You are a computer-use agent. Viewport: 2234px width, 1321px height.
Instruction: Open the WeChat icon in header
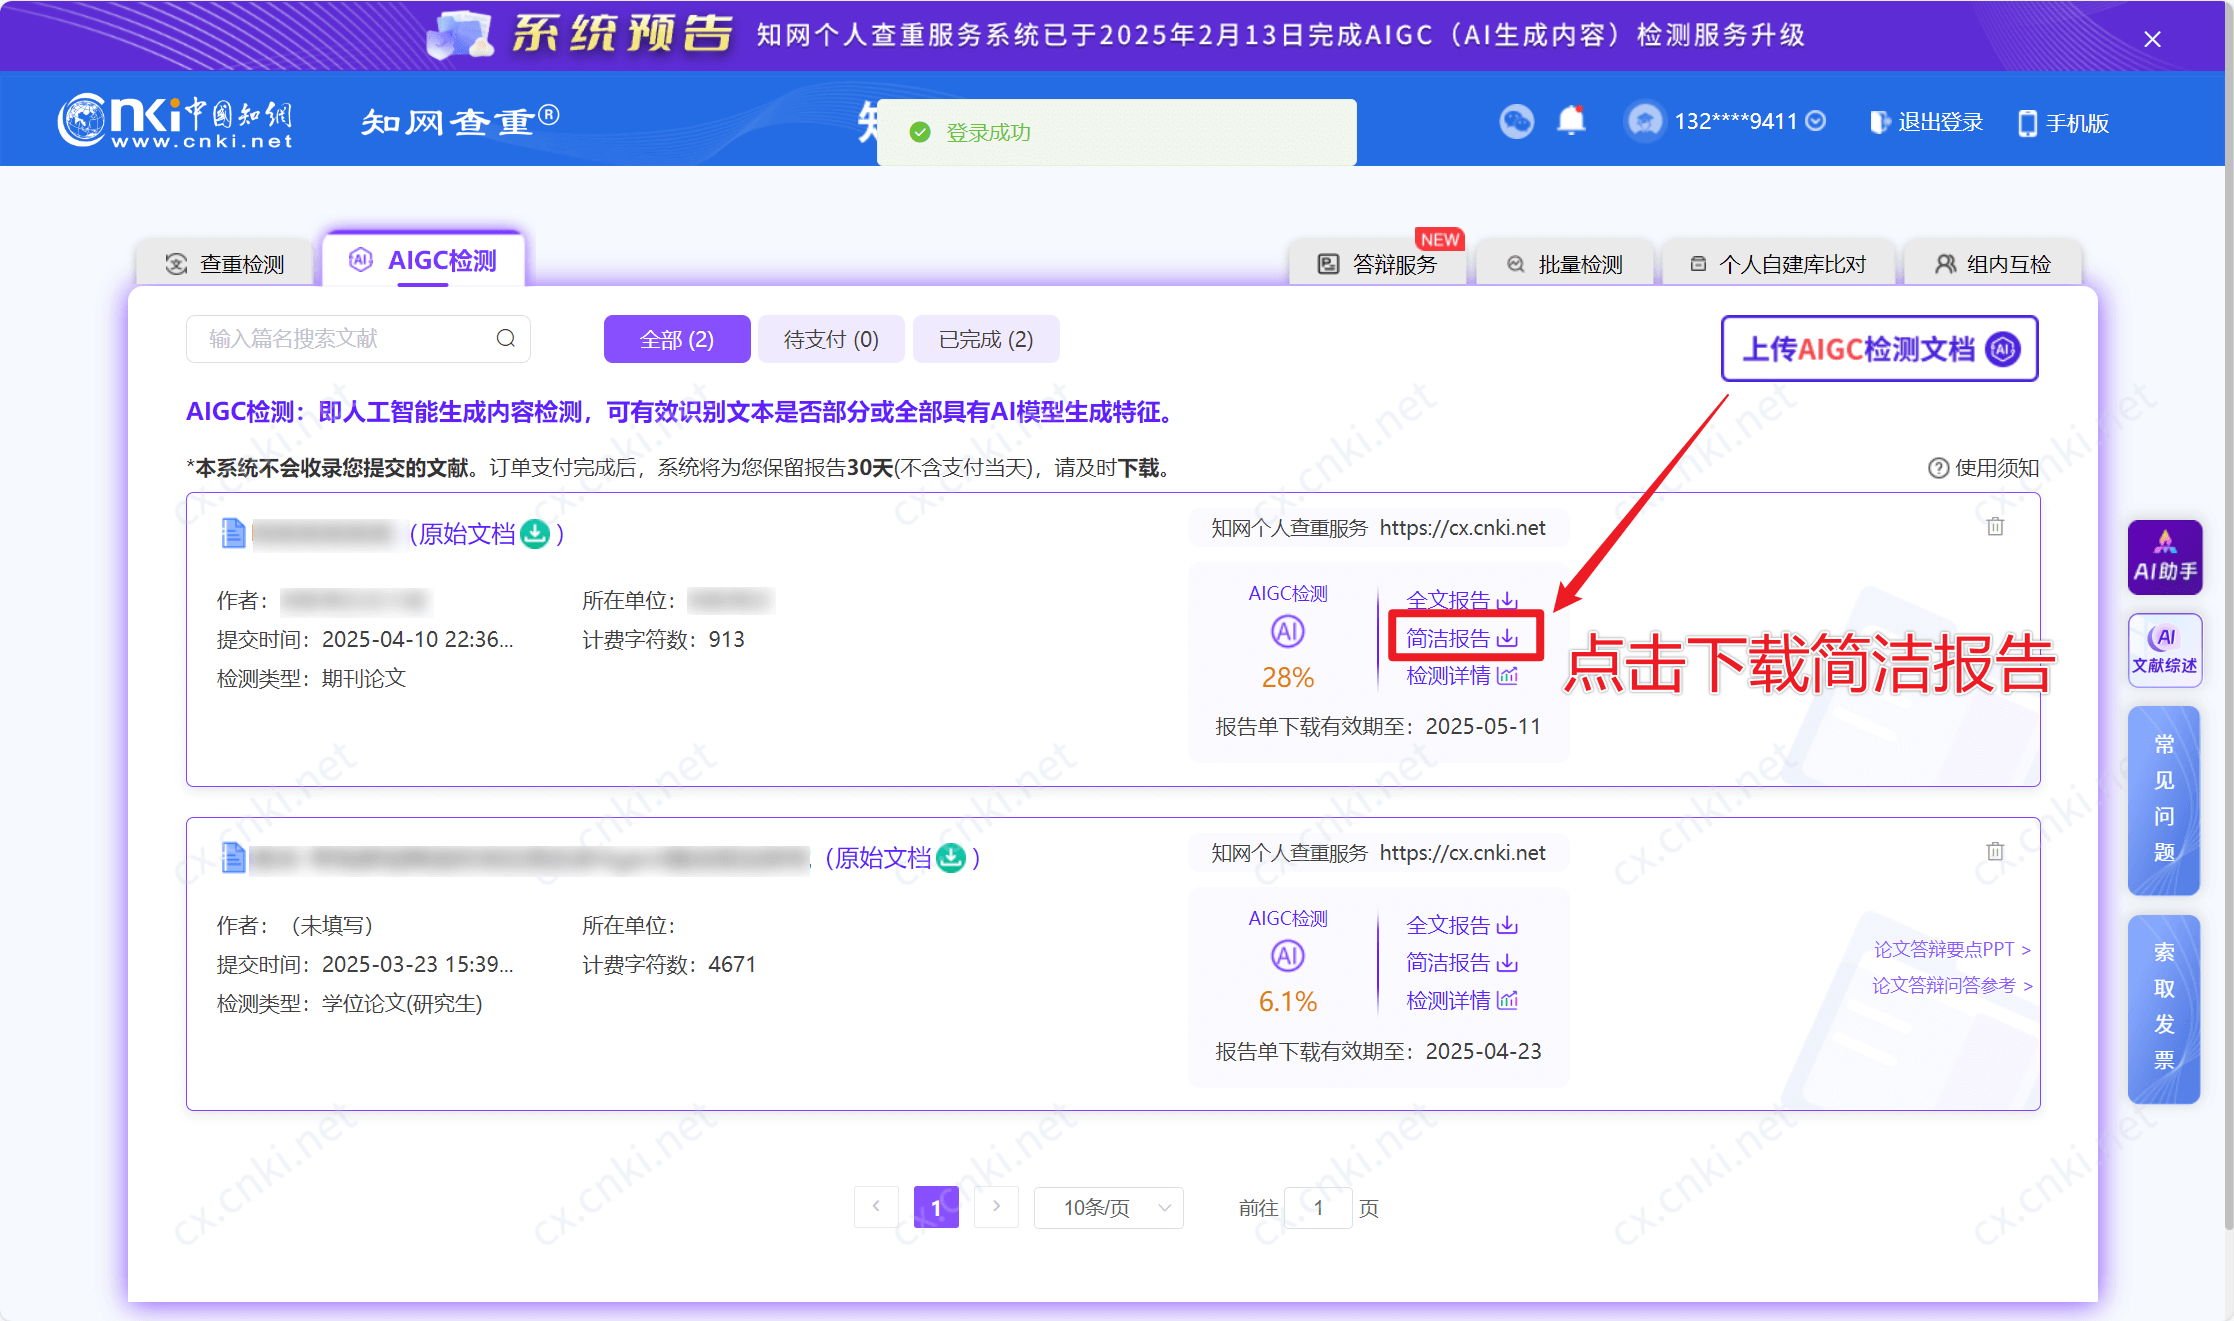pyautogui.click(x=1516, y=122)
